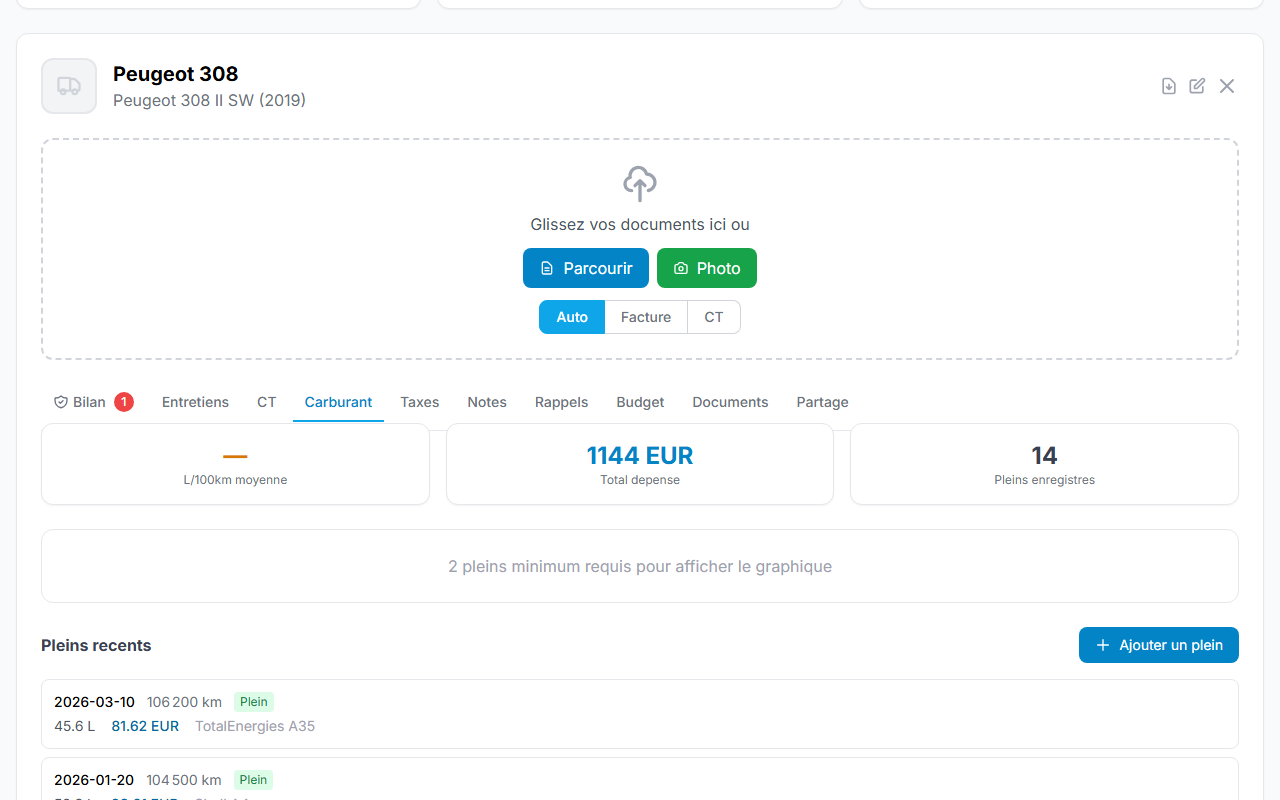Click the L/100km moyenne stat card
Viewport: 1280px width, 800px height.
point(235,464)
